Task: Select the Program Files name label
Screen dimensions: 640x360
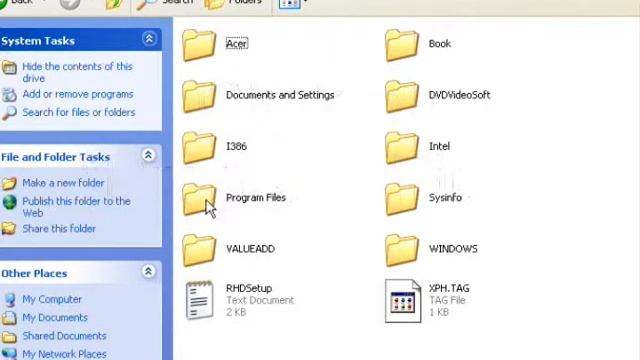Action: (x=256, y=198)
